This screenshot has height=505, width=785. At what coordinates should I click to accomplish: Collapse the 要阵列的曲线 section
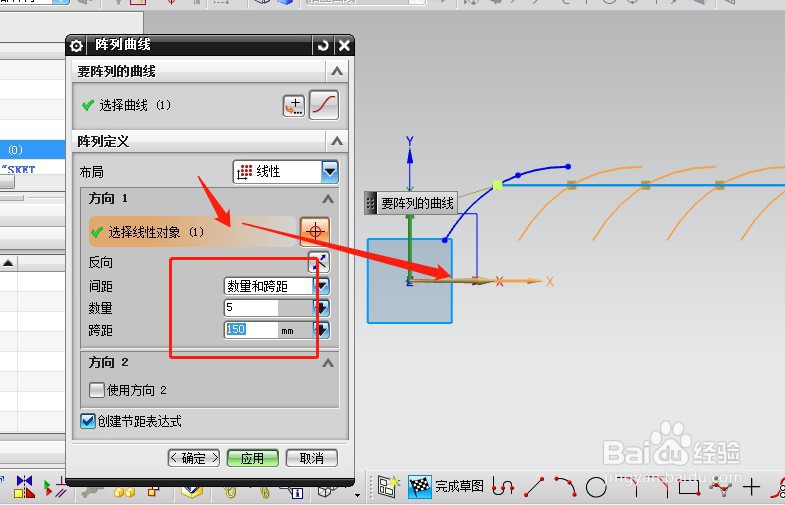(x=337, y=71)
